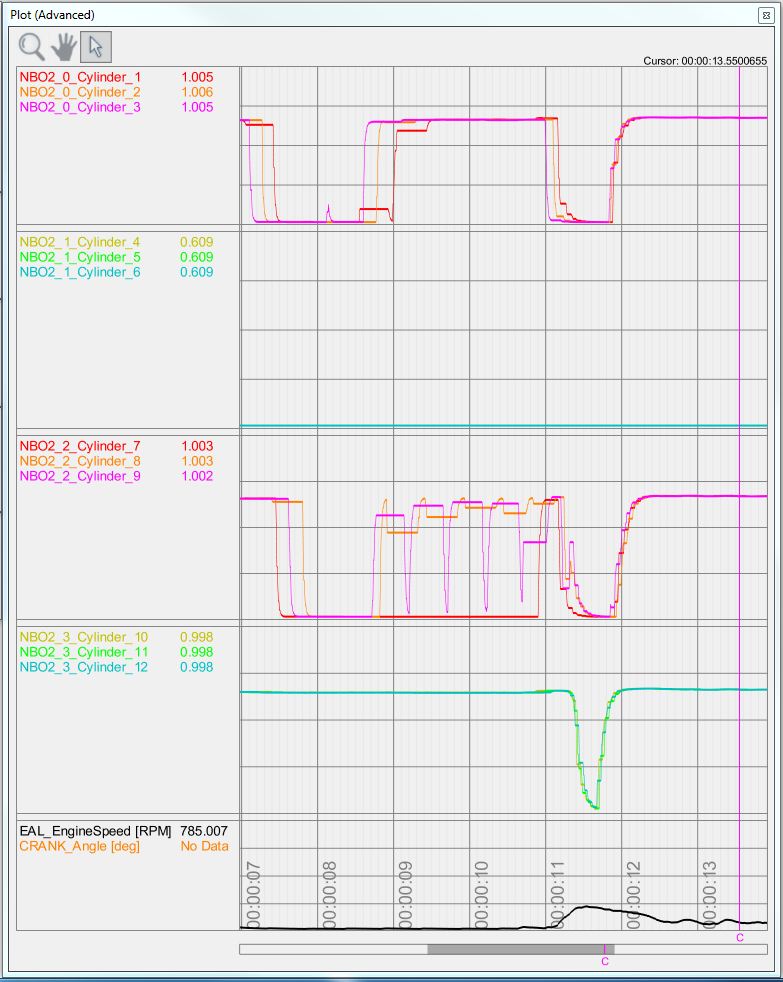Viewport: 783px width, 982px height.
Task: Select the NBO2_1_Cylinder_4 legend entry
Action: point(81,242)
